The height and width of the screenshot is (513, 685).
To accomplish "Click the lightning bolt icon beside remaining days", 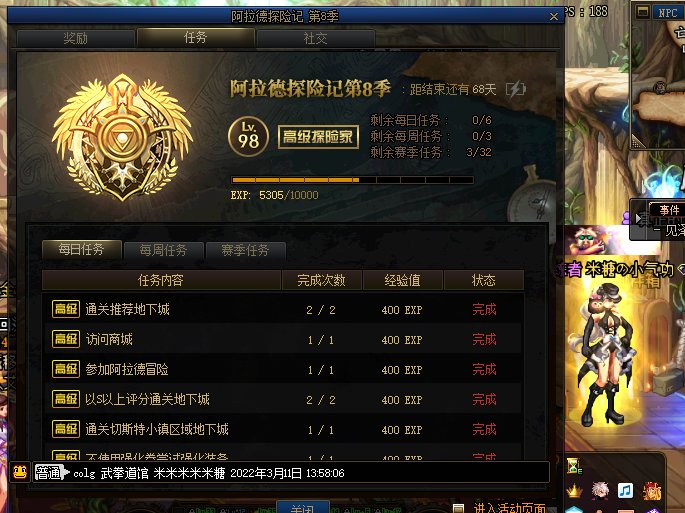I will [x=515, y=89].
